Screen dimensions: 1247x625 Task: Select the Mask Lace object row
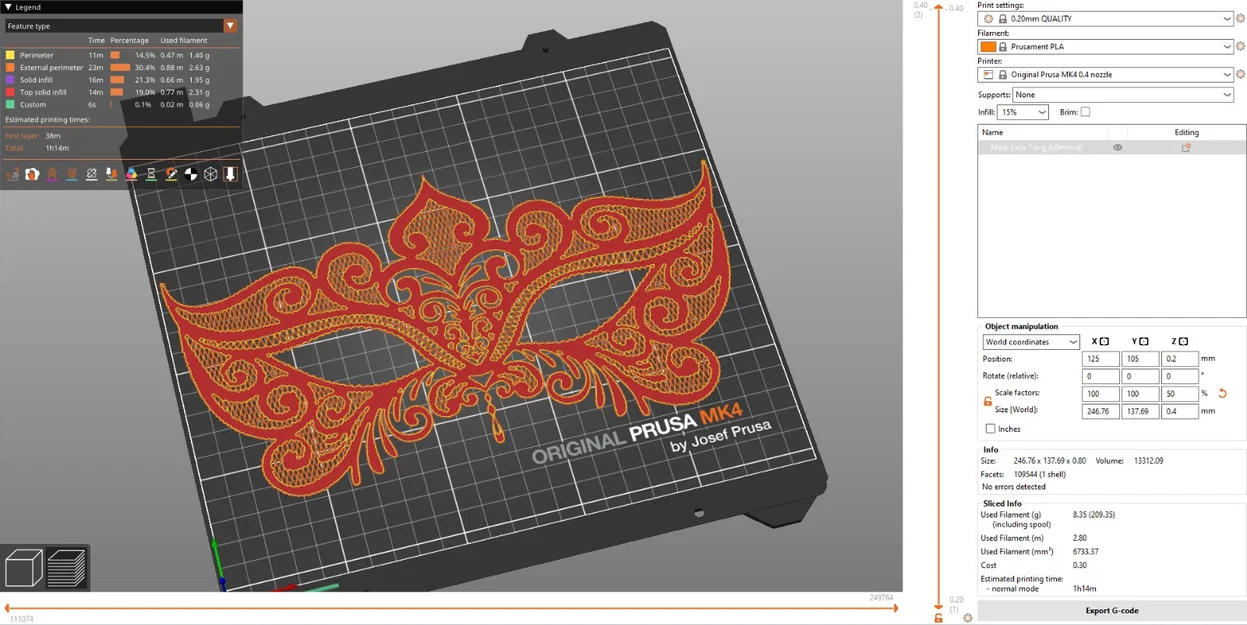coord(1111,148)
